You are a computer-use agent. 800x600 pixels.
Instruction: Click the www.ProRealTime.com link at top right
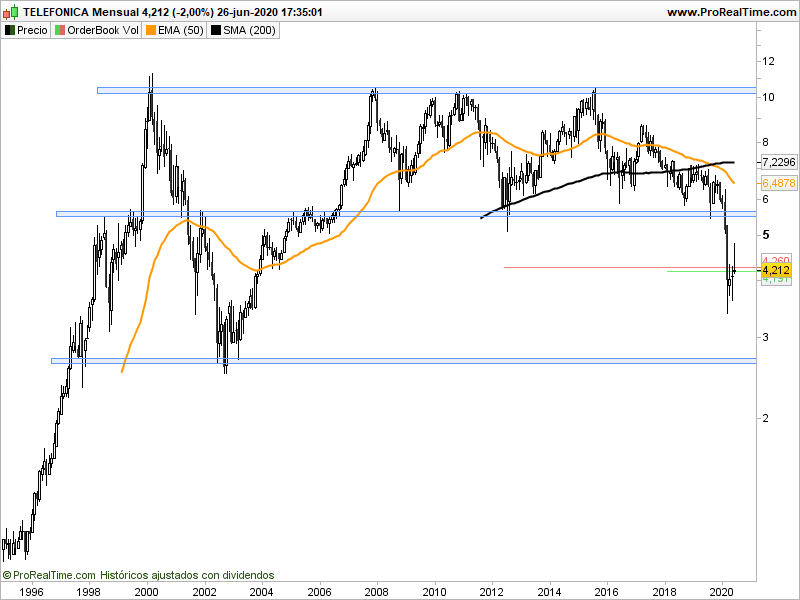click(x=731, y=12)
